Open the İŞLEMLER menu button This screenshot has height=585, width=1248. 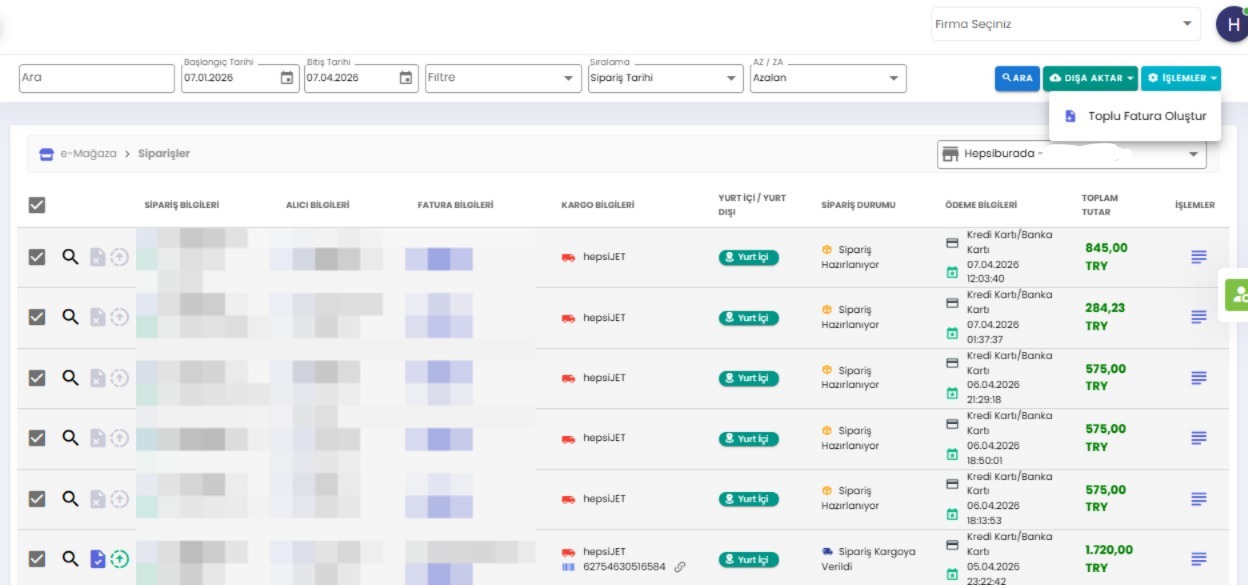[1181, 78]
